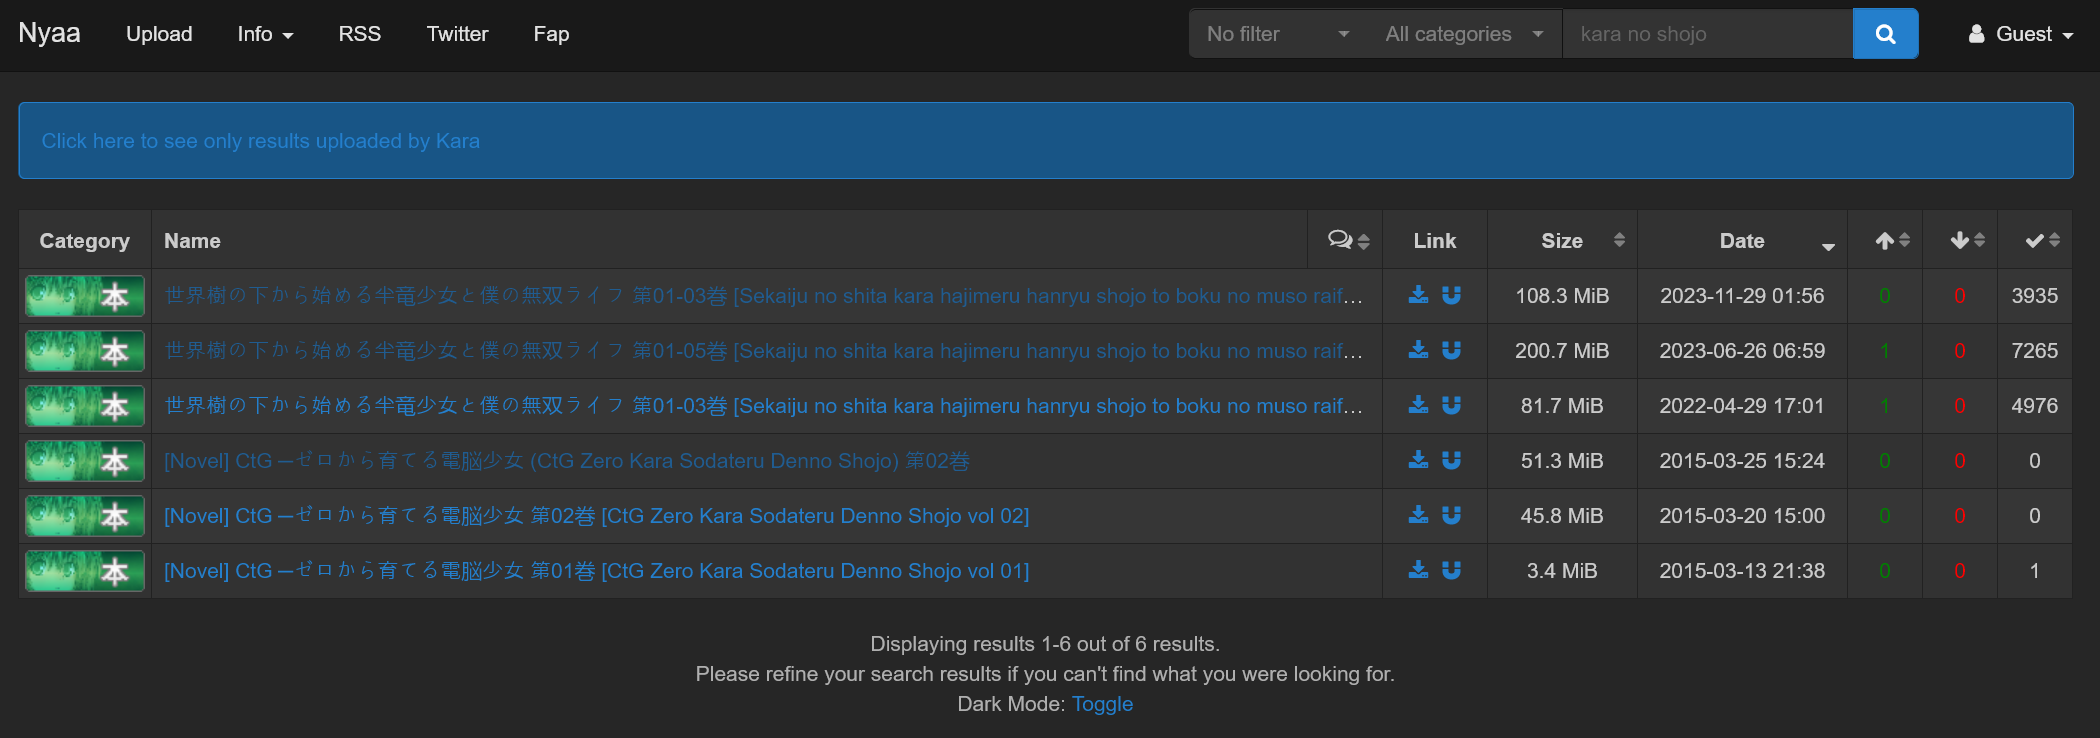
Task: Click the 'Displaying results 1-6' text
Action: (x=1045, y=644)
